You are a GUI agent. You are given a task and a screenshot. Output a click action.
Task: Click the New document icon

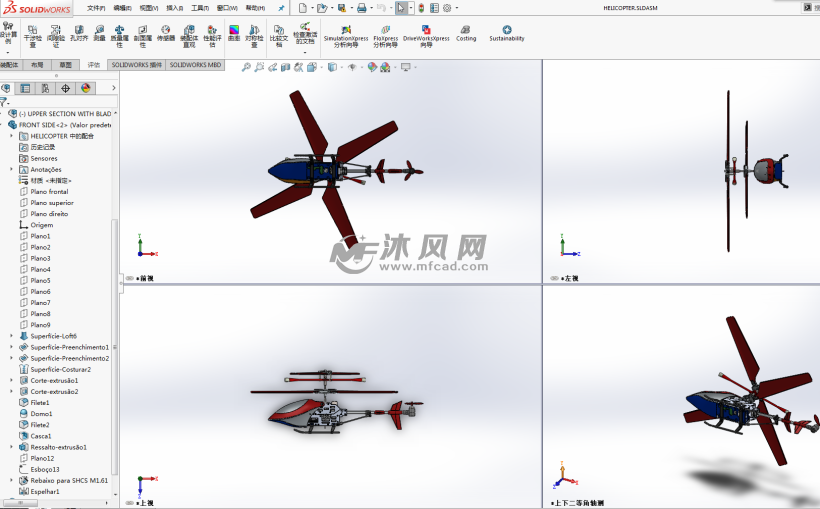pos(302,8)
